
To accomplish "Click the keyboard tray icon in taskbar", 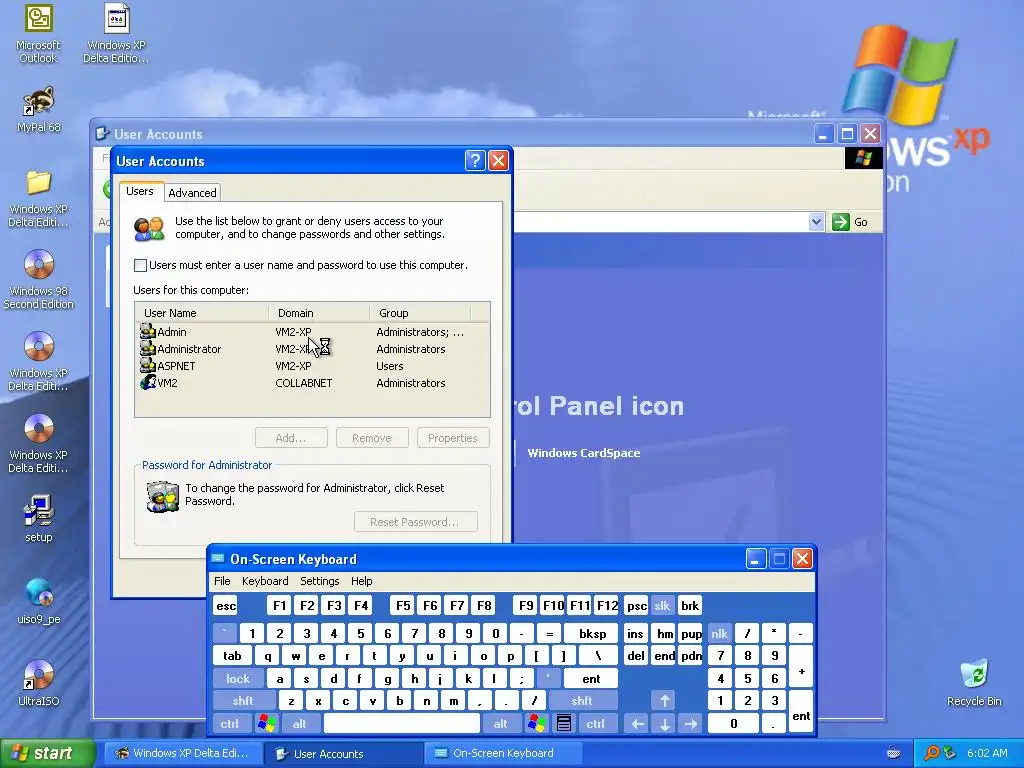I will pos(893,753).
